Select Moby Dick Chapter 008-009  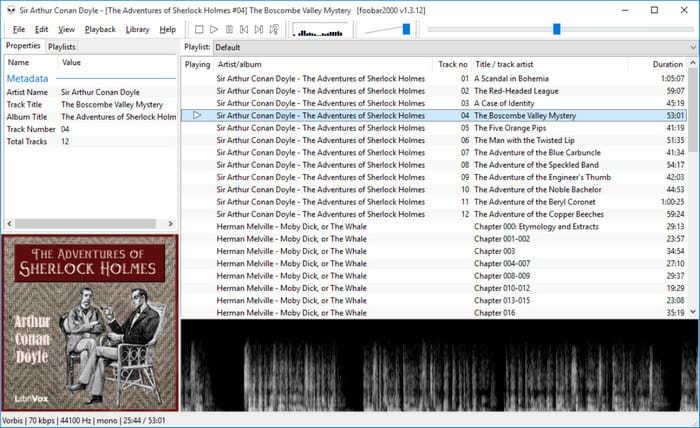(x=433, y=276)
